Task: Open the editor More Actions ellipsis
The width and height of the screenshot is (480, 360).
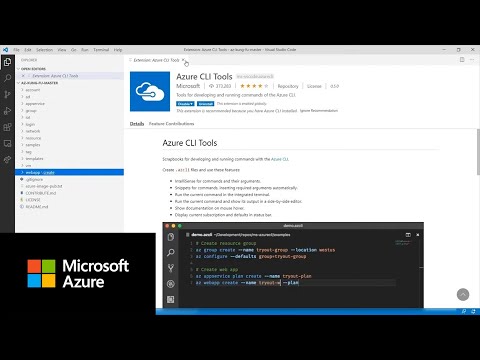Action: (x=472, y=60)
